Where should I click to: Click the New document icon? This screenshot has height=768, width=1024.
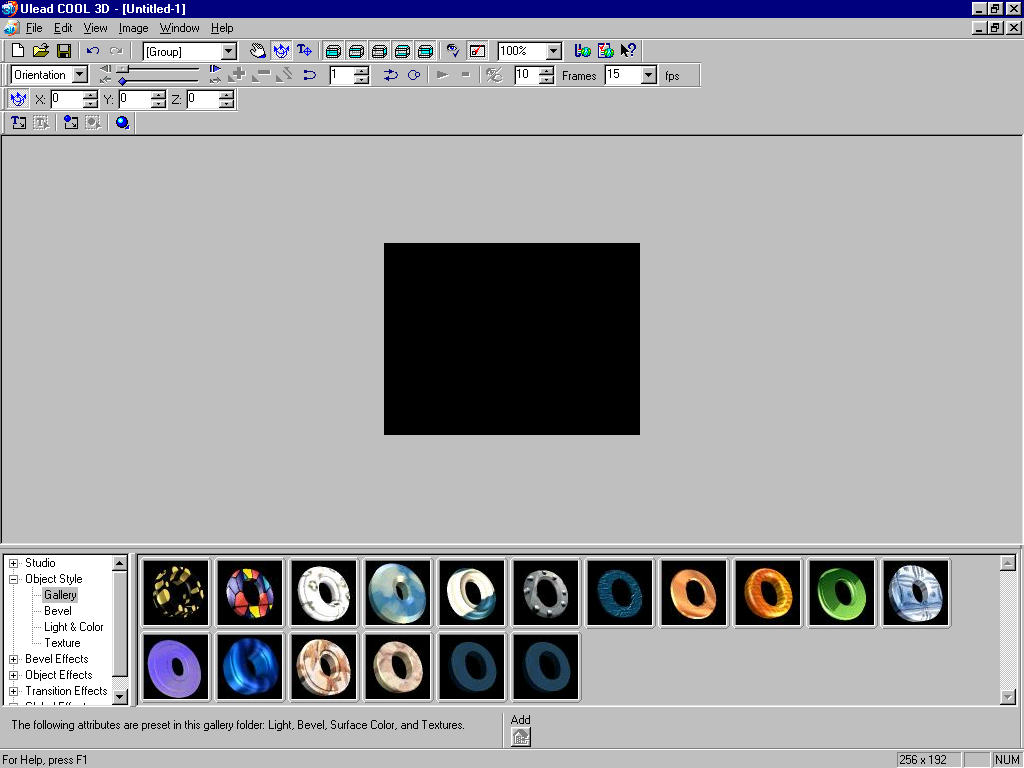(18, 51)
